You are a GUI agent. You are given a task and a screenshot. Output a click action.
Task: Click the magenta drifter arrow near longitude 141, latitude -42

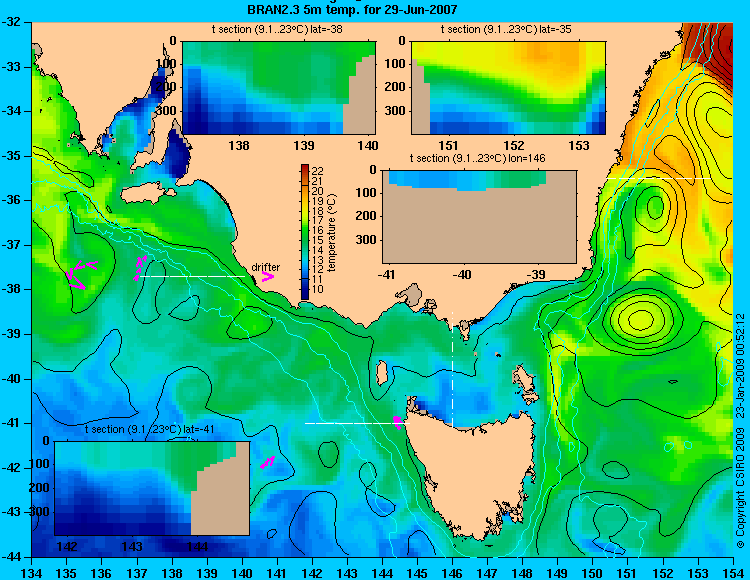point(267,462)
